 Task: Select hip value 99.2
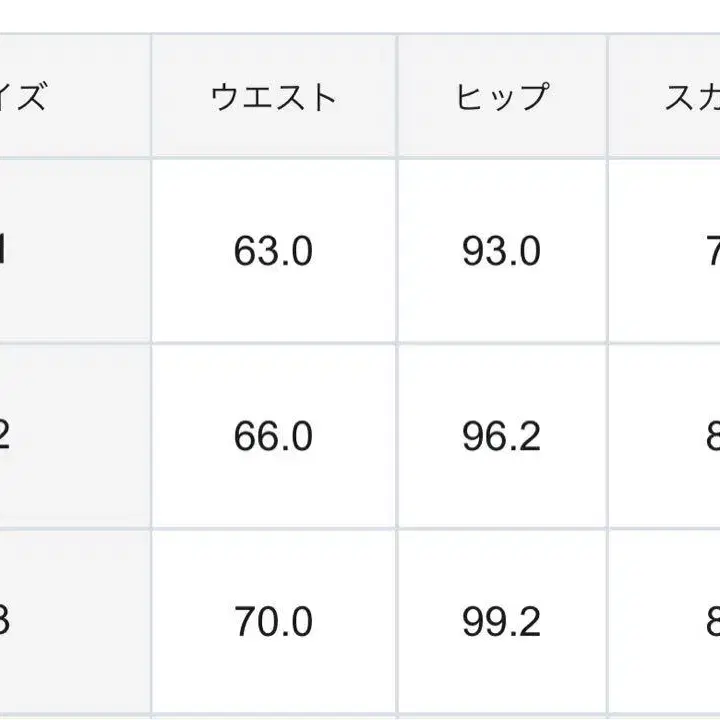pos(501,623)
